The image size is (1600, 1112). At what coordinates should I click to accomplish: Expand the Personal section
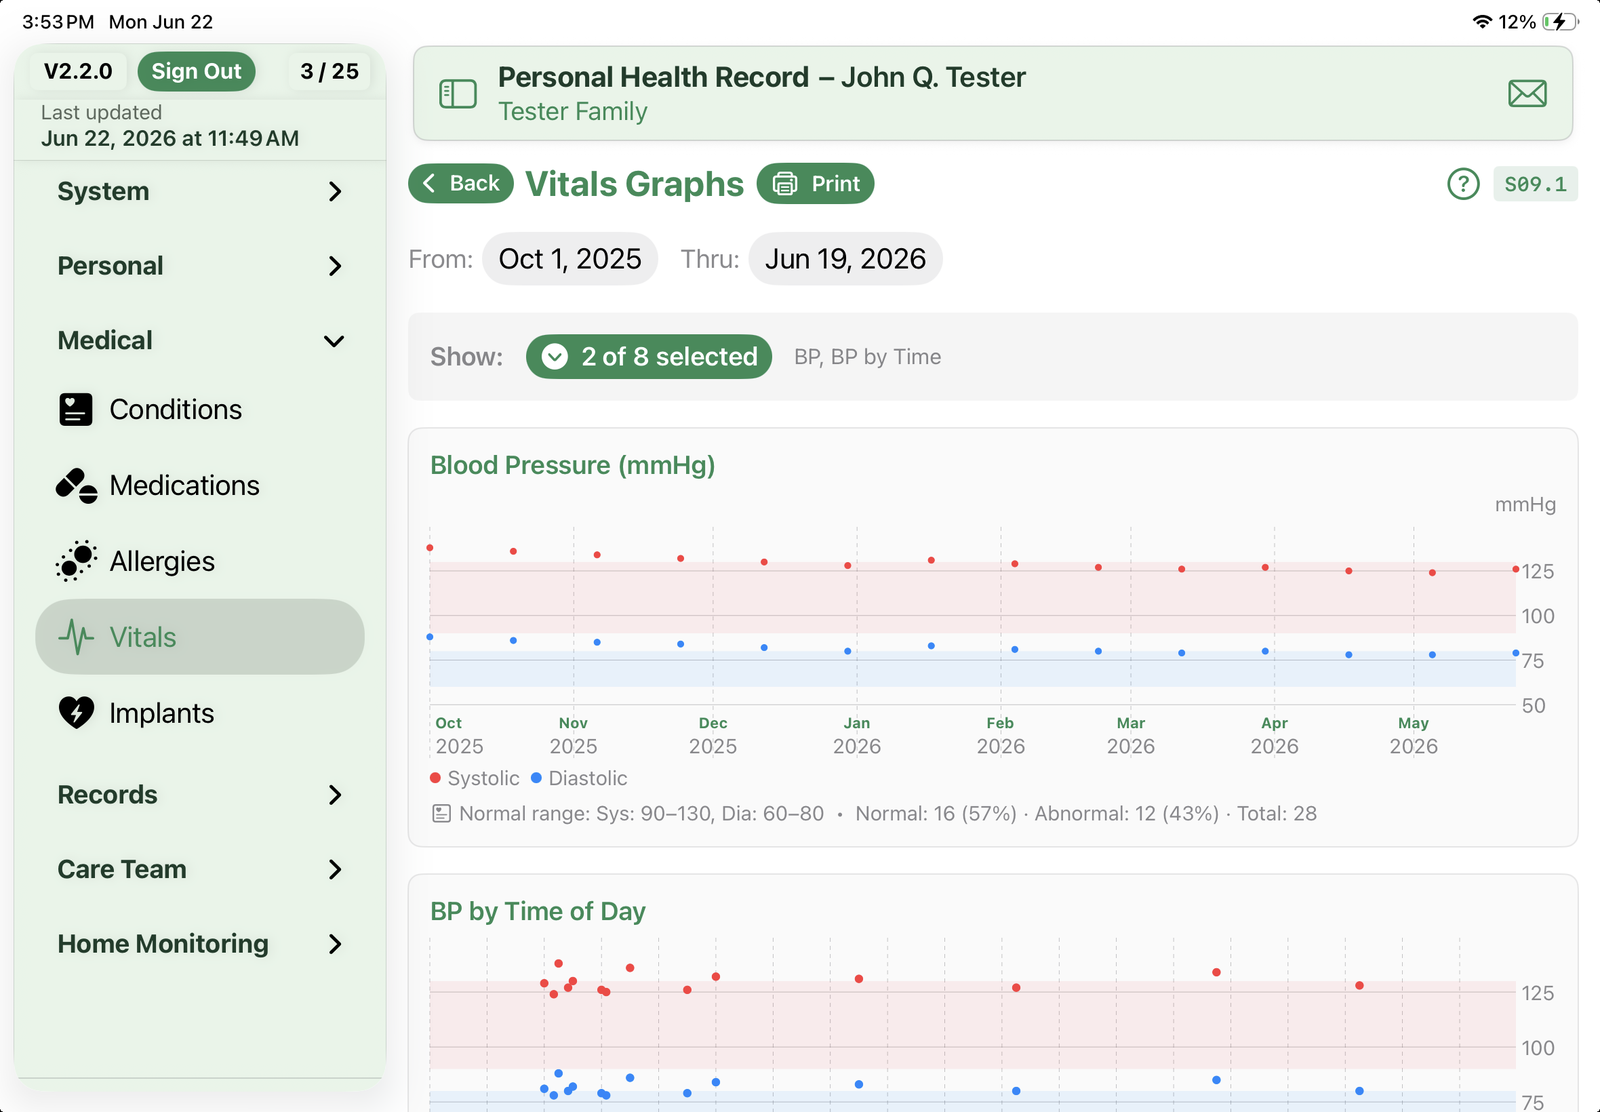point(200,266)
